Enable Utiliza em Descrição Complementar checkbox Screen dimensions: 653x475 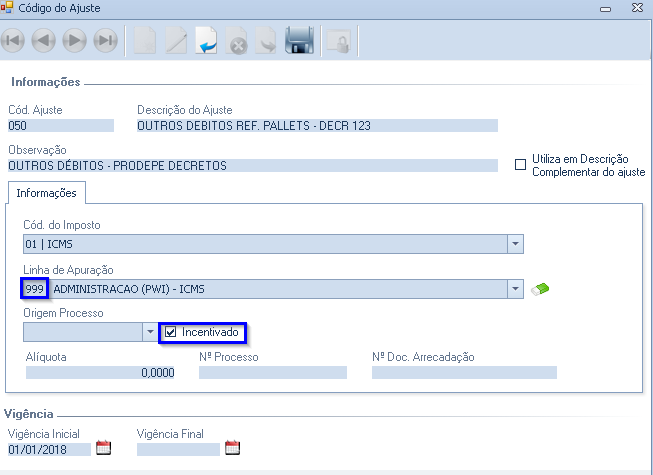click(x=520, y=164)
